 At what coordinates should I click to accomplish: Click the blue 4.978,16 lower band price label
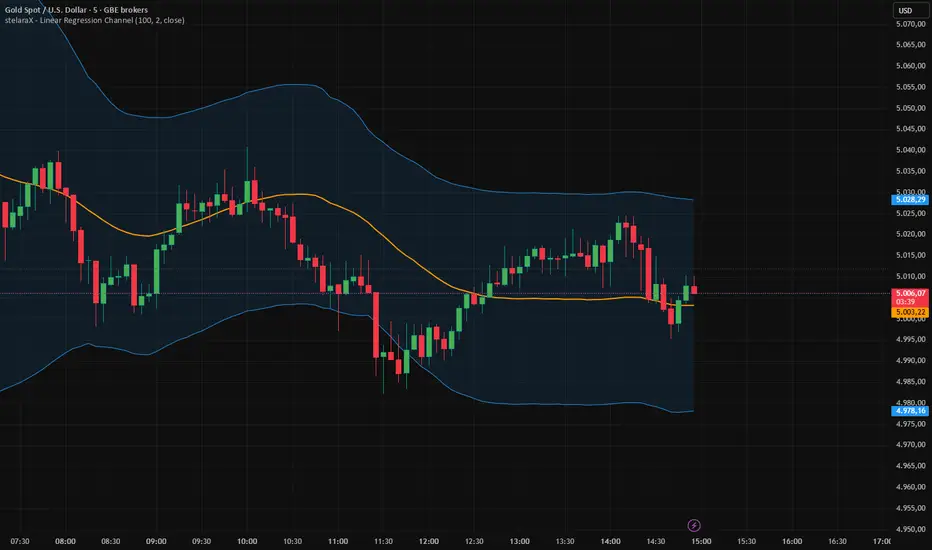(x=909, y=410)
